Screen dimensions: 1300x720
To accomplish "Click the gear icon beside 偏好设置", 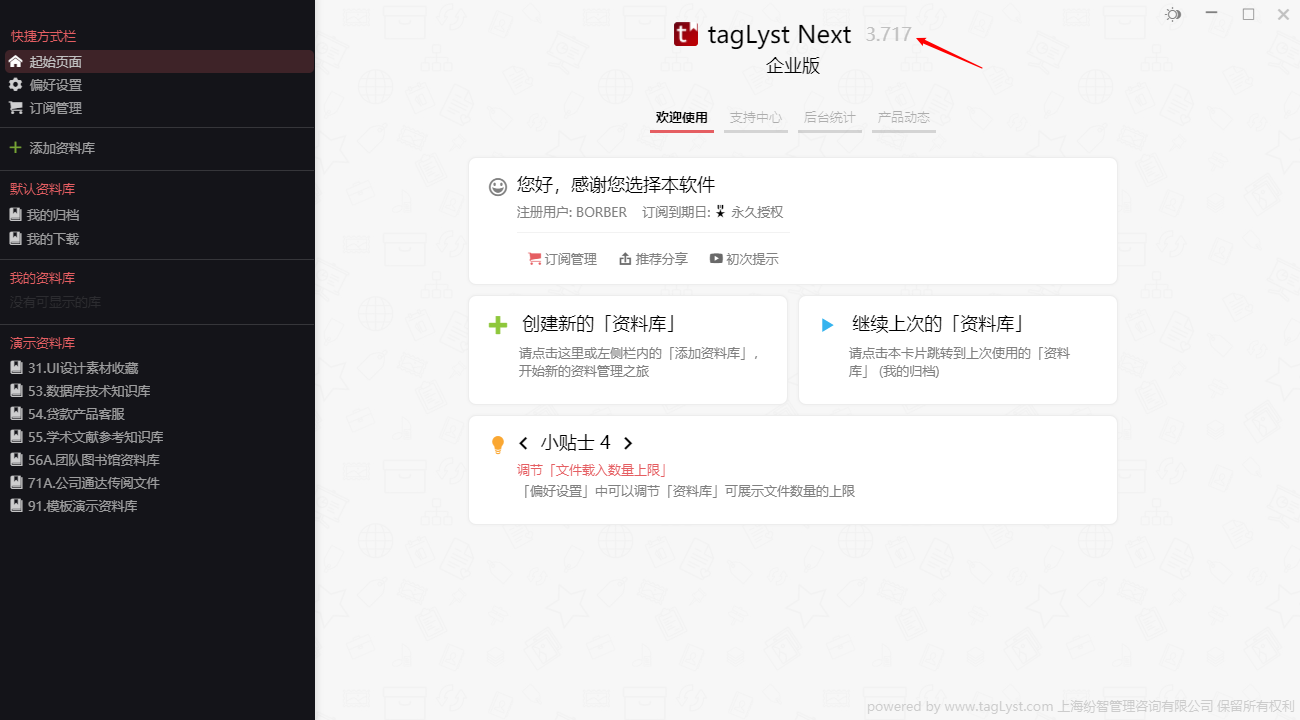I will pyautogui.click(x=15, y=85).
